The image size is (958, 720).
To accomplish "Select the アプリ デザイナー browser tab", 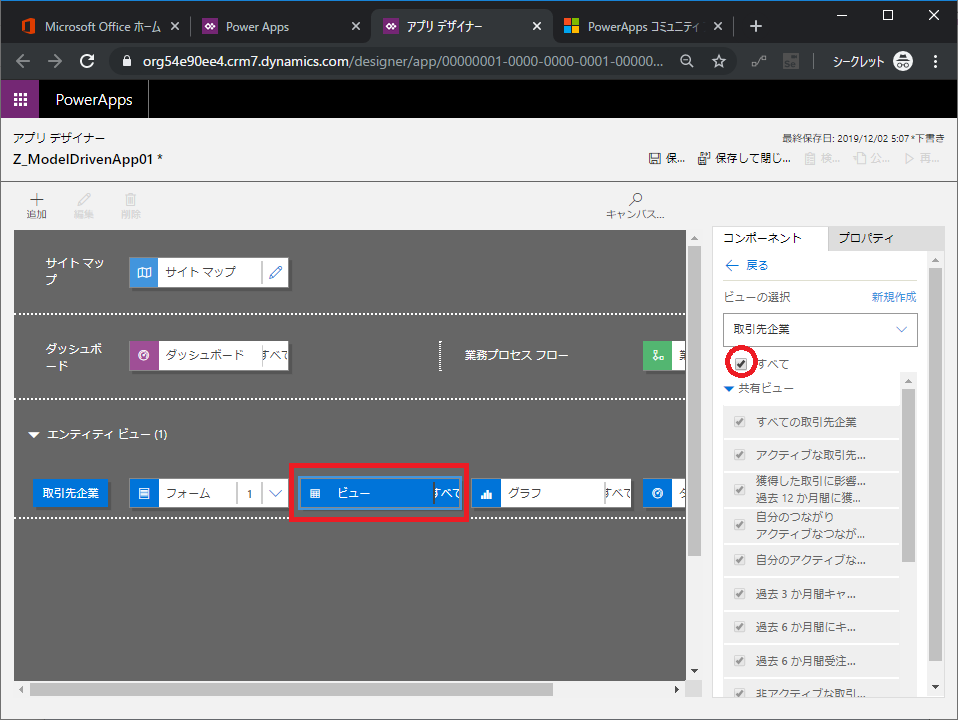I will pyautogui.click(x=461, y=26).
